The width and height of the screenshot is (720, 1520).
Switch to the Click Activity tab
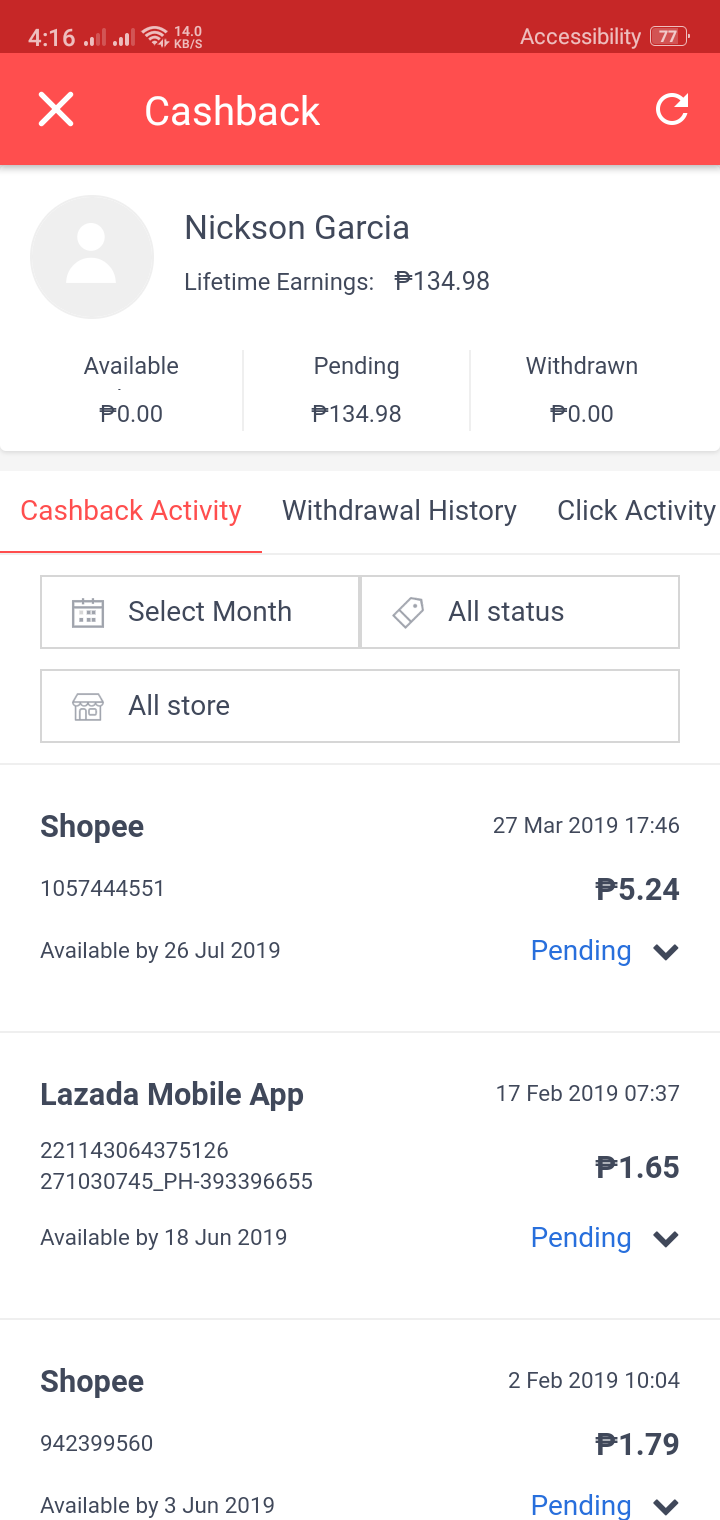coord(636,511)
